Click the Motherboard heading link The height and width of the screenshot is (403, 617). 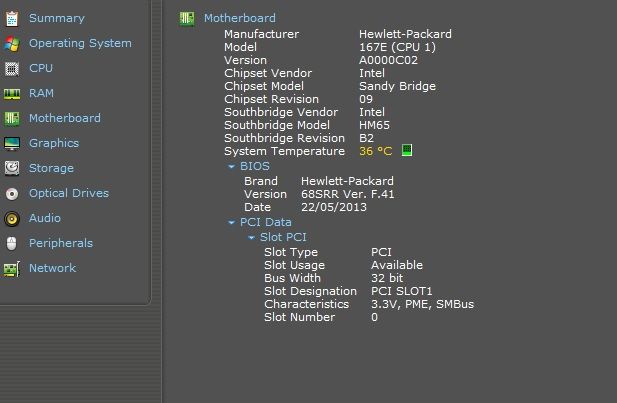tap(239, 18)
